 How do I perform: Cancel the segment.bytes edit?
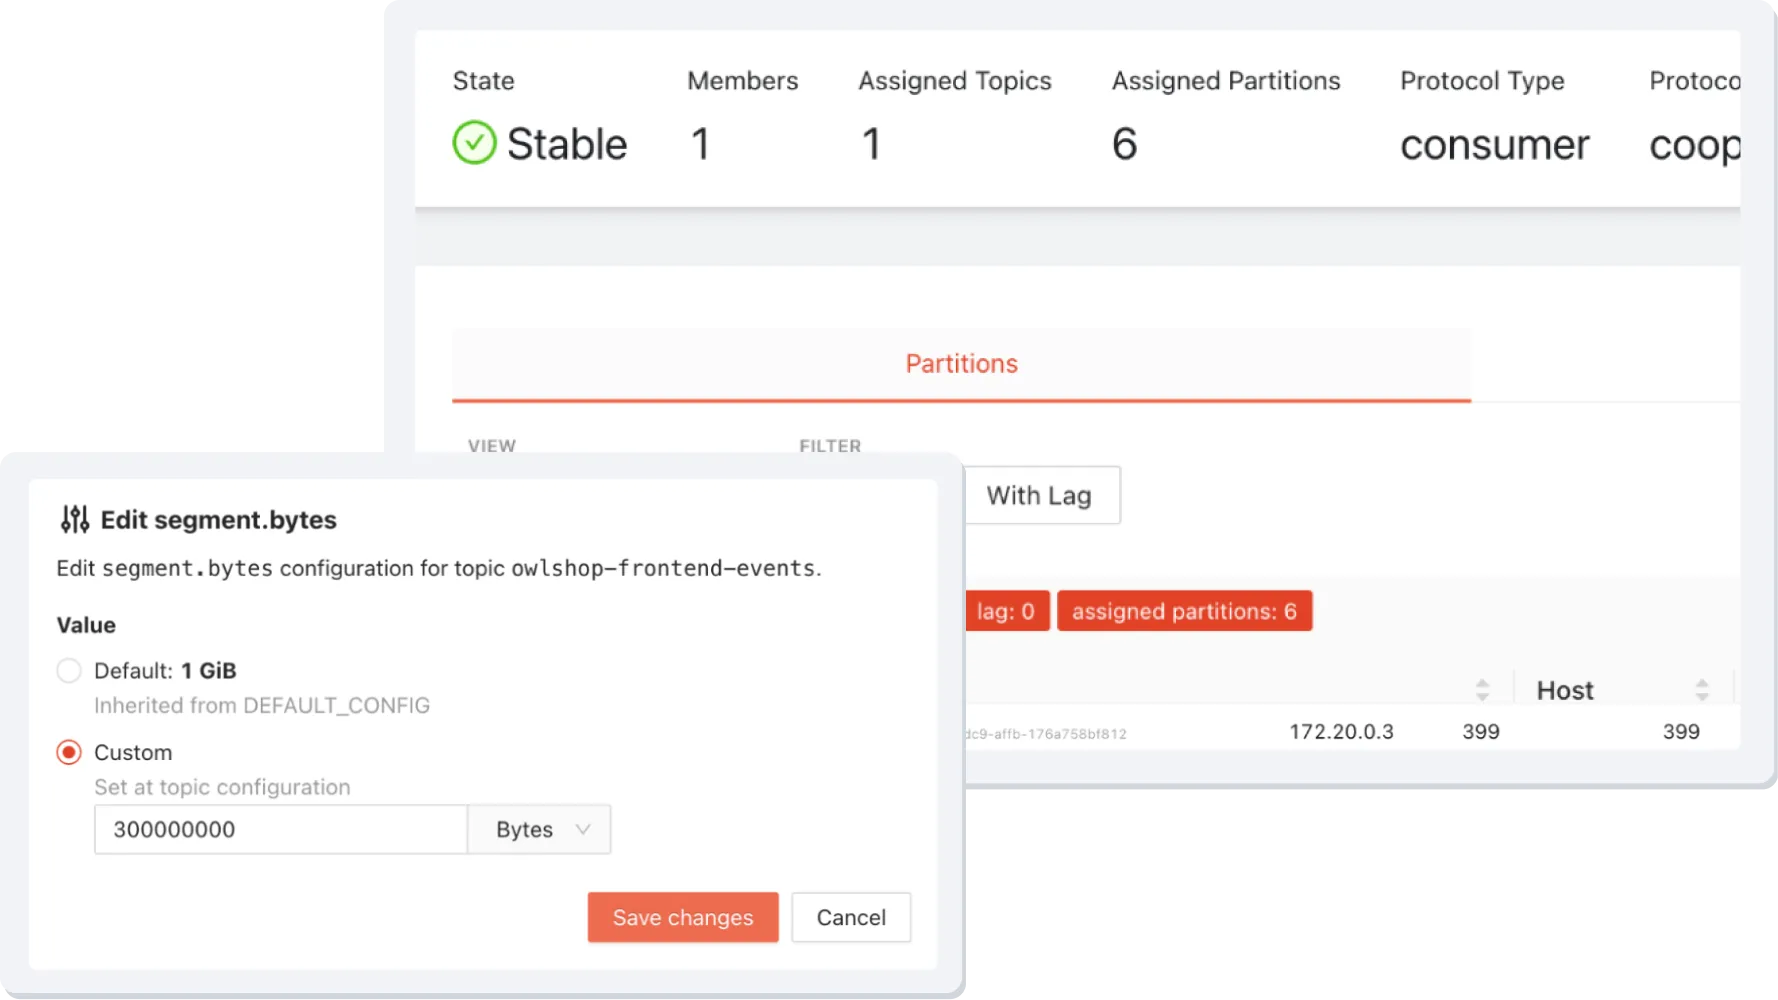[x=850, y=917]
